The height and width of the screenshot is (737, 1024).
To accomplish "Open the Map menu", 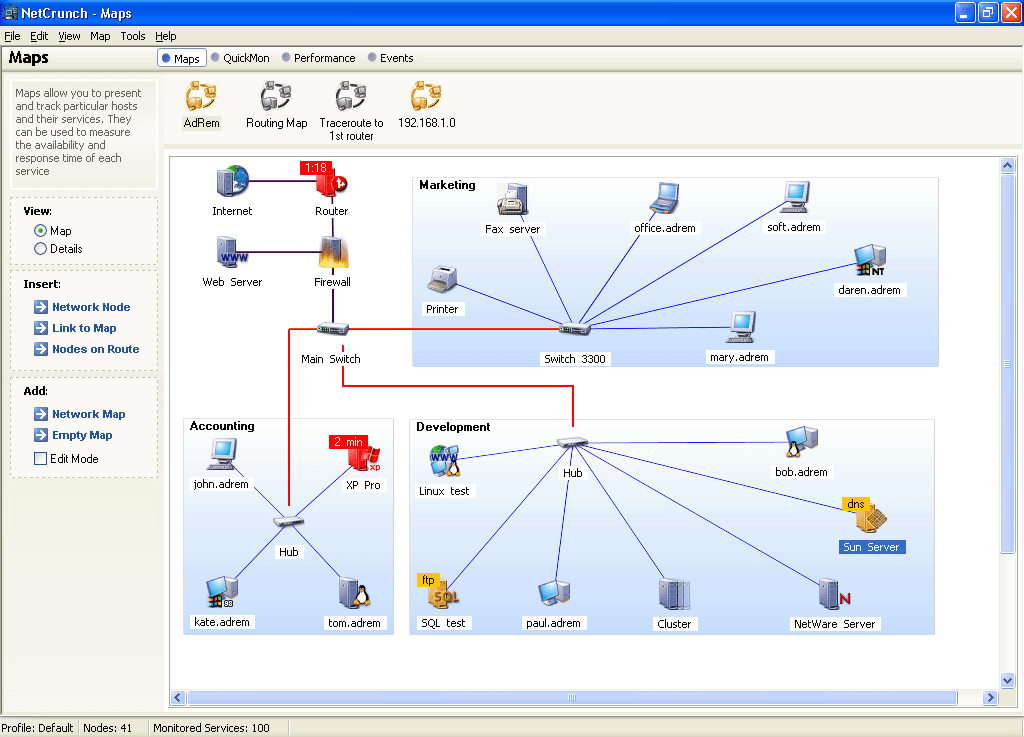I will coord(100,36).
